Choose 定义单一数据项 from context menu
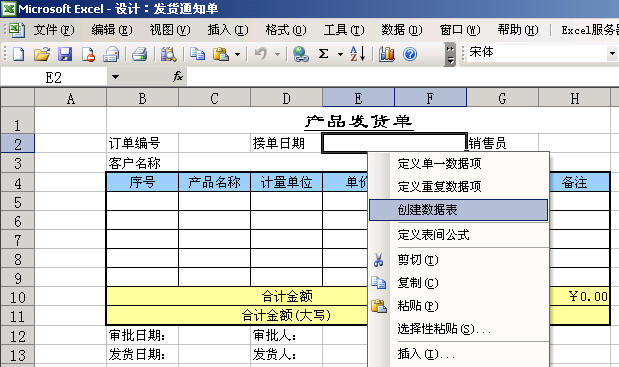This screenshot has height=367, width=619. coord(458,163)
